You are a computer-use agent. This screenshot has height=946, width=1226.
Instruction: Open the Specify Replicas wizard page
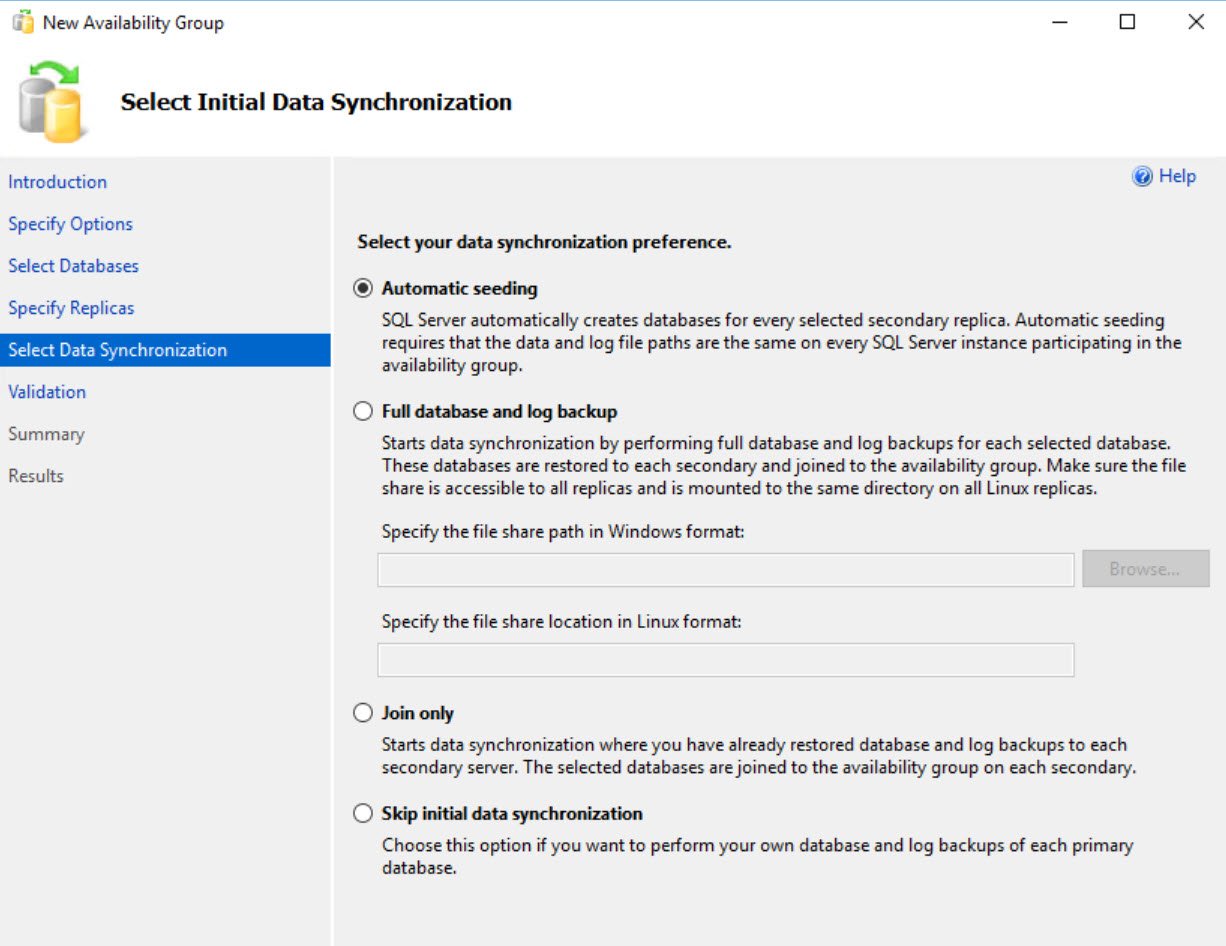71,308
